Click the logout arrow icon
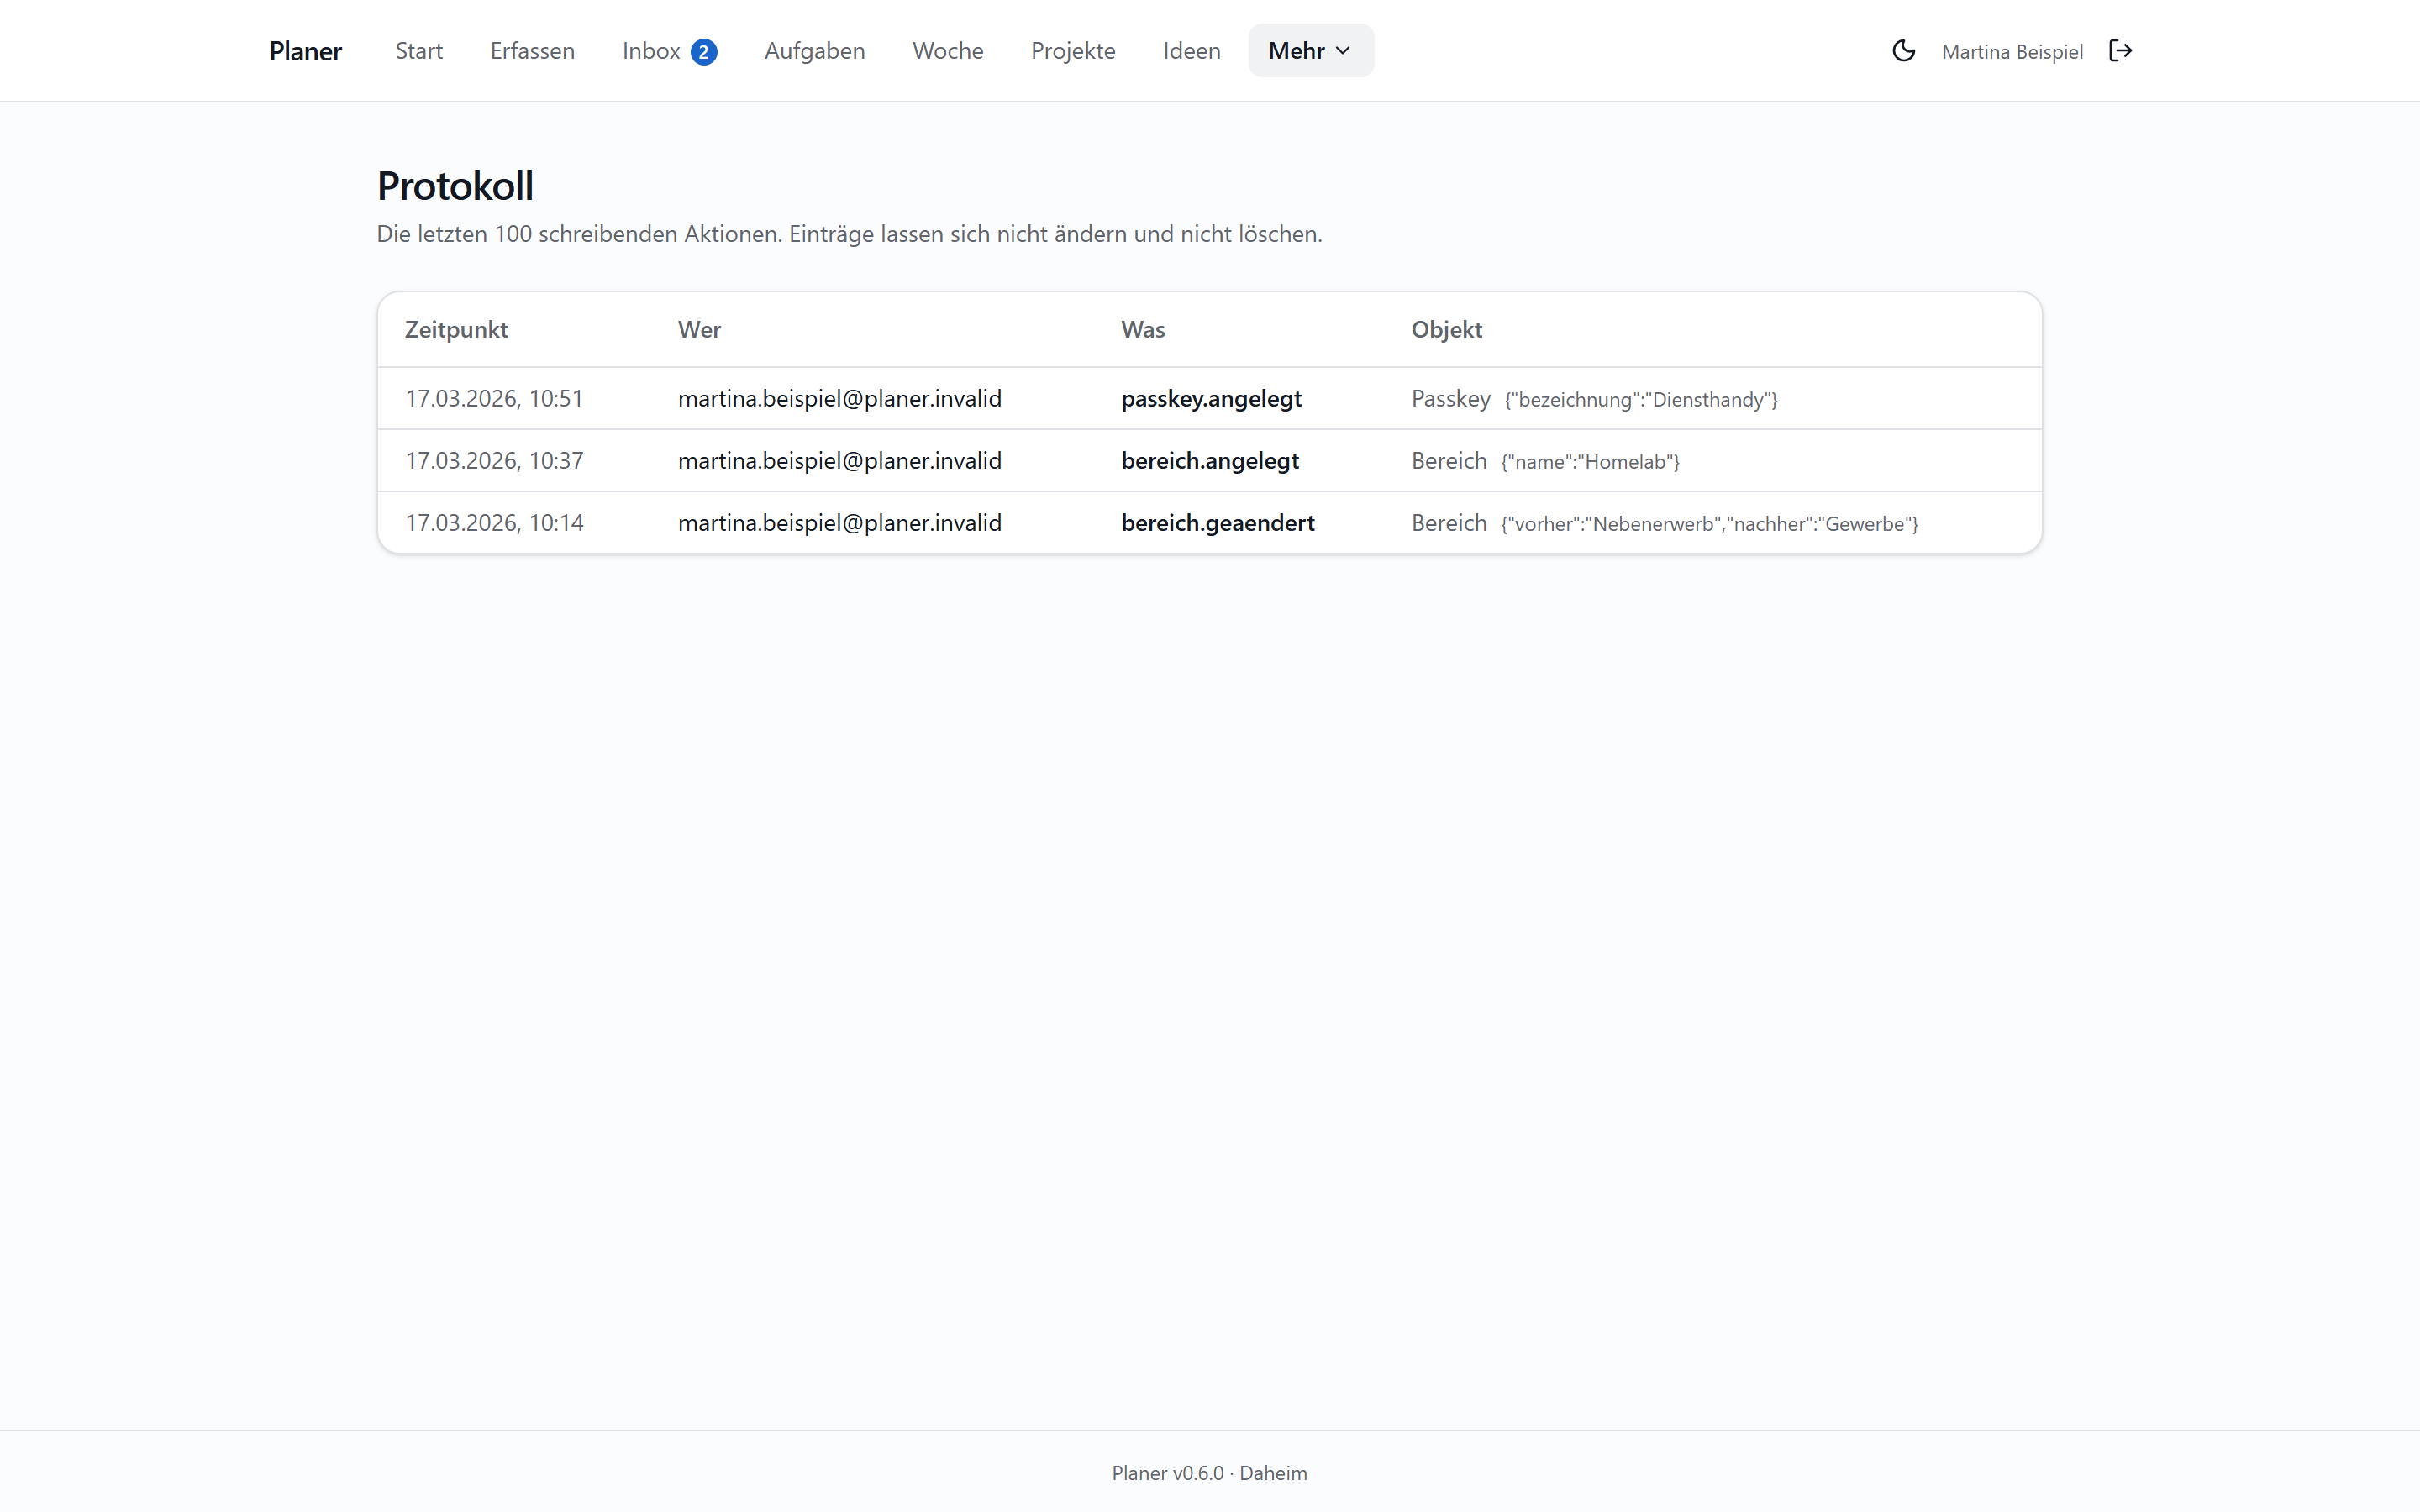The width and height of the screenshot is (2420, 1512). coord(2120,51)
